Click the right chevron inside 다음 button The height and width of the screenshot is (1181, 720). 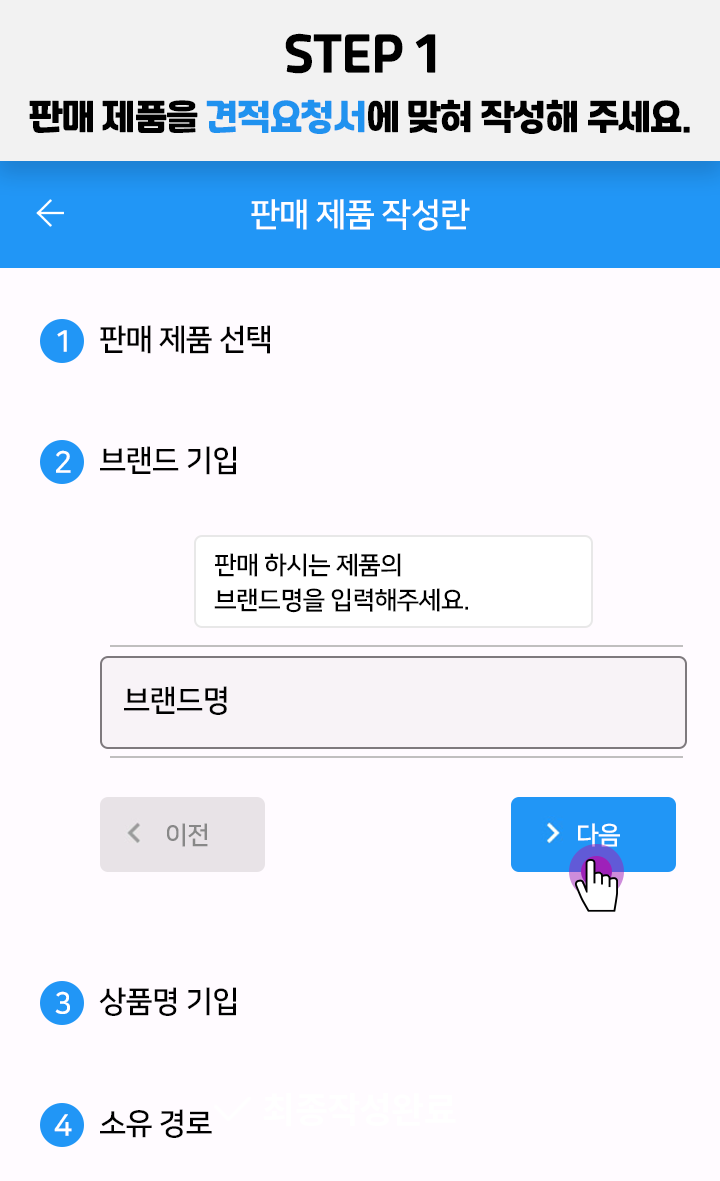tap(553, 834)
